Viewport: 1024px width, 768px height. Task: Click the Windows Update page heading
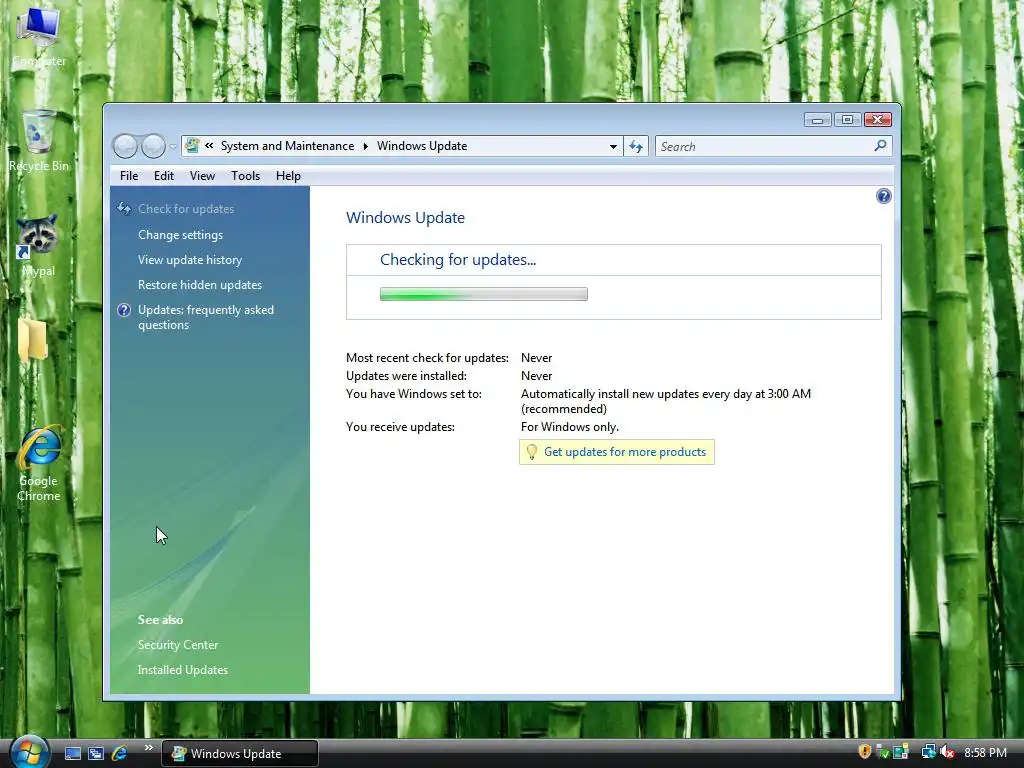click(406, 217)
